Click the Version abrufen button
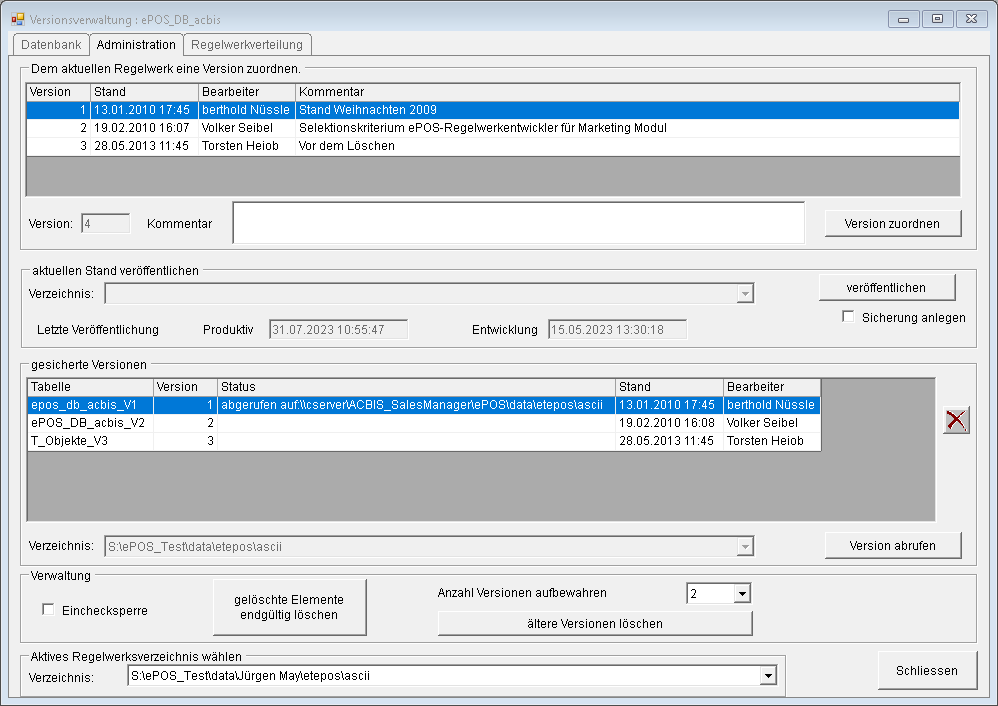The image size is (998, 706). pyautogui.click(x=892, y=546)
